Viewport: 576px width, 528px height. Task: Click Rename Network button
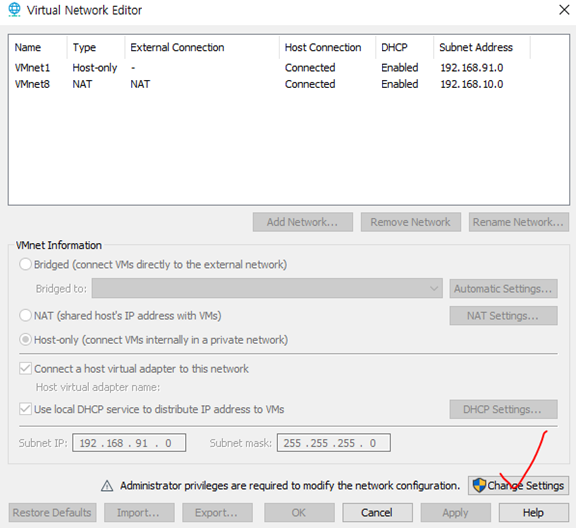(x=519, y=222)
